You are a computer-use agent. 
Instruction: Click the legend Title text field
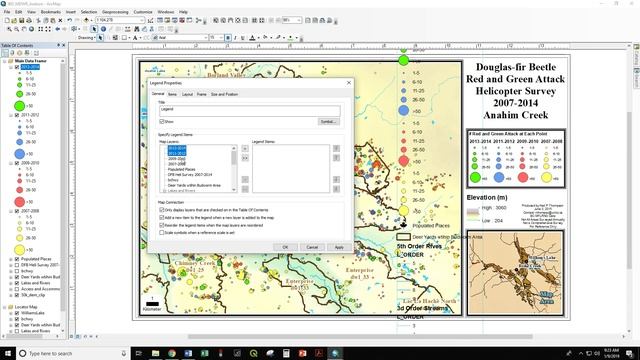point(250,111)
